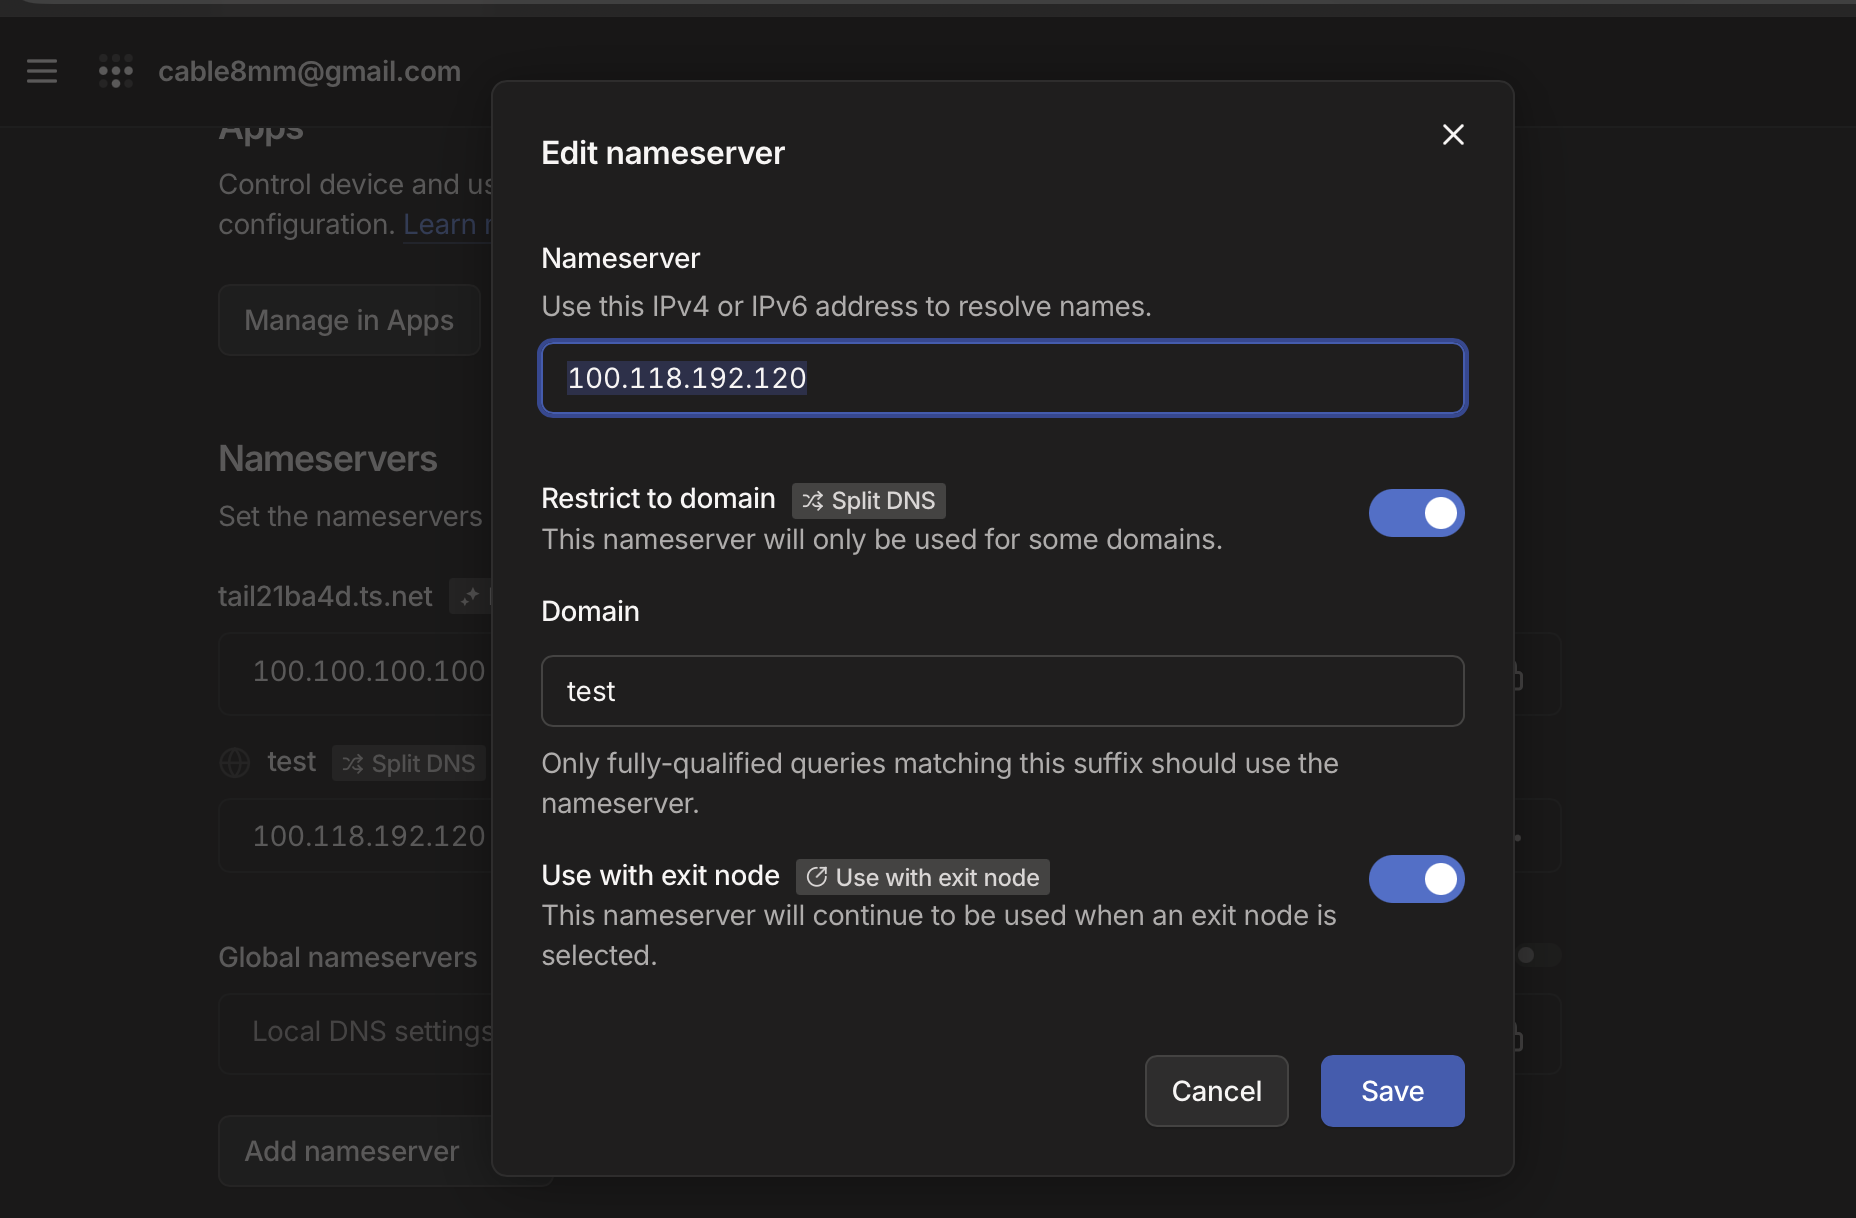Open the hamburger navigation menu

tap(42, 71)
